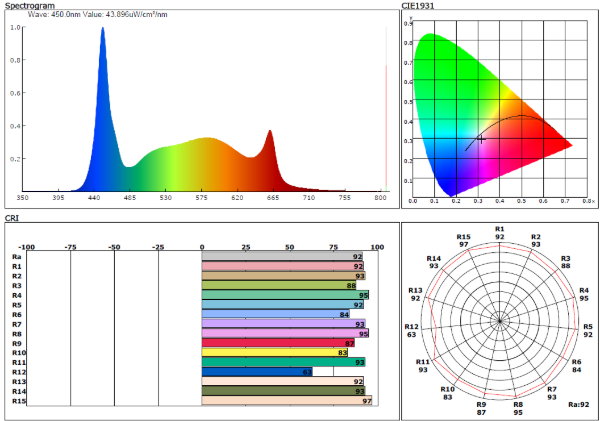
Task: Click the peach R15 bar in CRI chart
Action: 287,401
